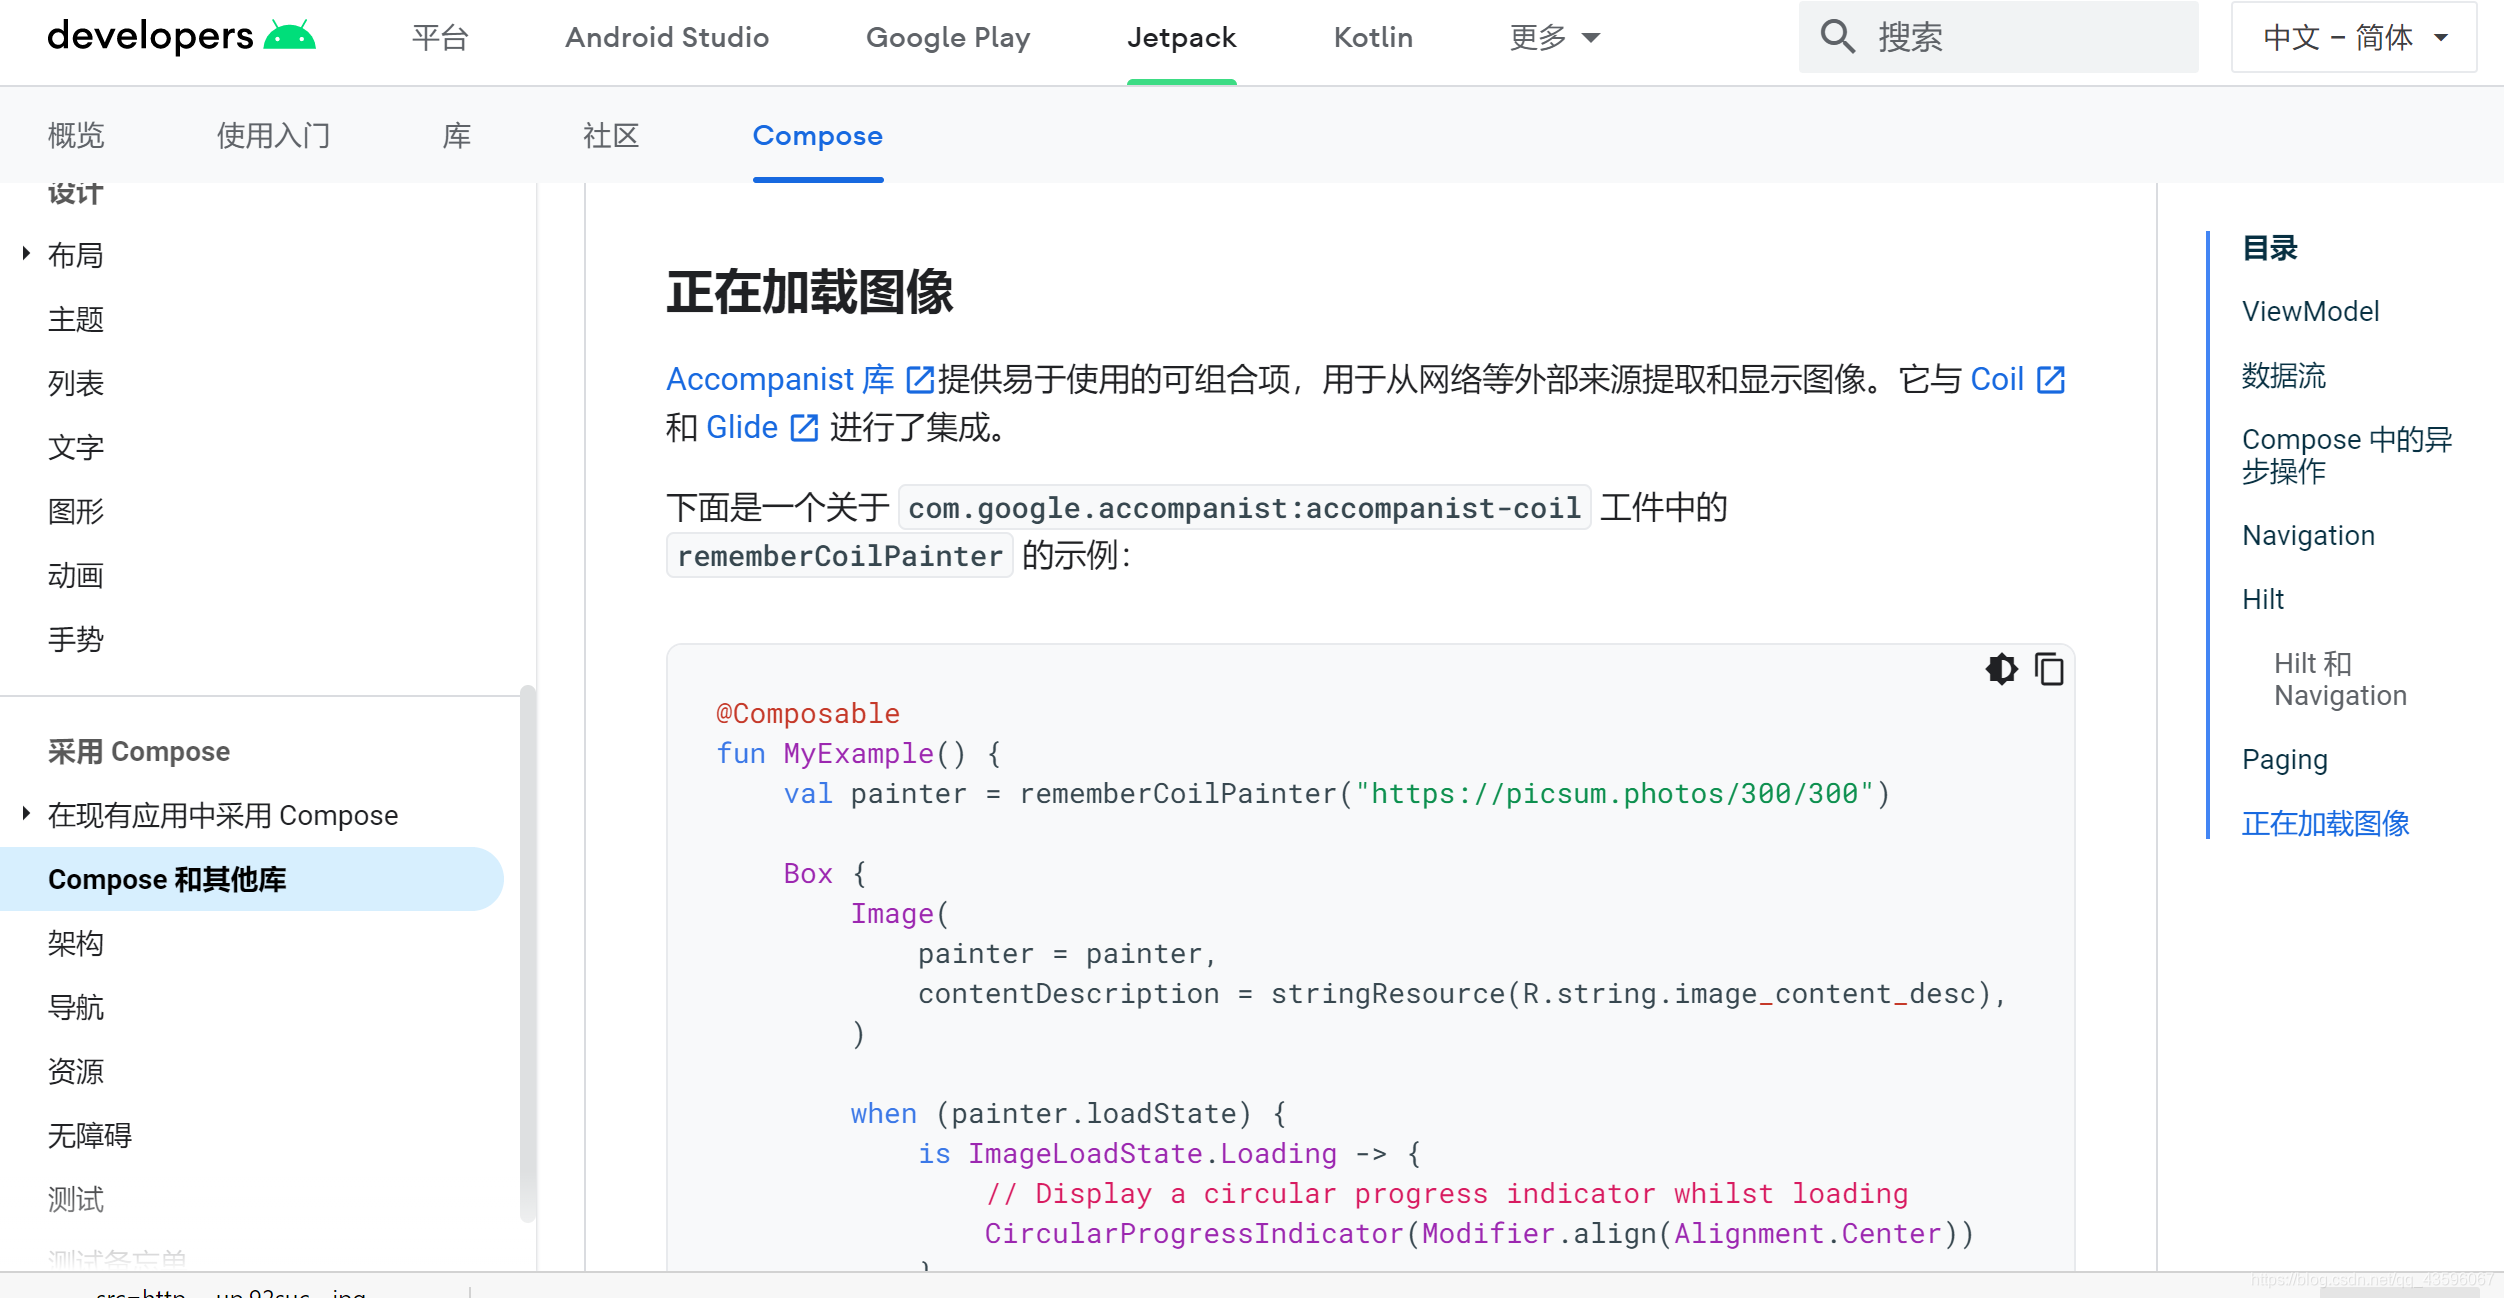This screenshot has height=1298, width=2504.
Task: Open the 更多 dropdown menu
Action: 1555,38
